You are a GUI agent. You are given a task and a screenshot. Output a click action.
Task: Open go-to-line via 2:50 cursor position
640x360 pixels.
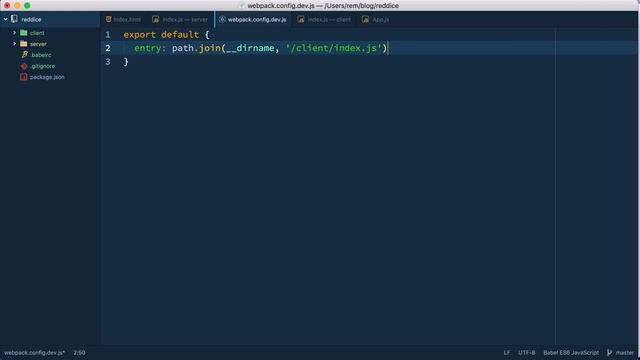point(79,353)
